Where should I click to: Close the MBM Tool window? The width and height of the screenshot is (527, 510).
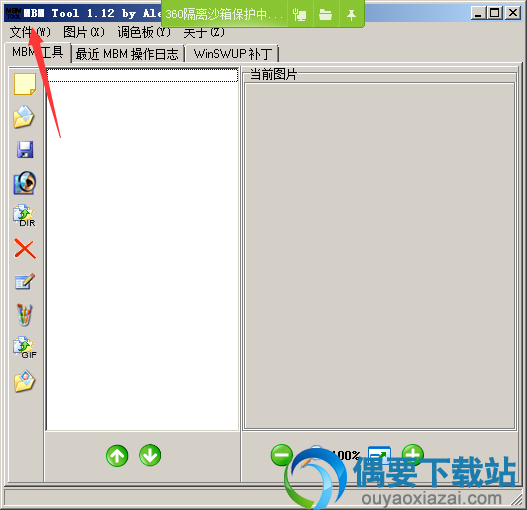point(513,13)
